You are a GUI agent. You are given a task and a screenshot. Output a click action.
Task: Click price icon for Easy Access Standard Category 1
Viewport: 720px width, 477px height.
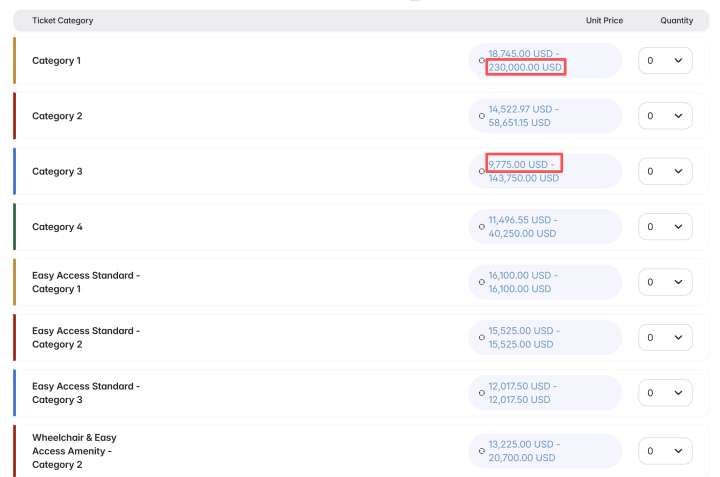(481, 282)
